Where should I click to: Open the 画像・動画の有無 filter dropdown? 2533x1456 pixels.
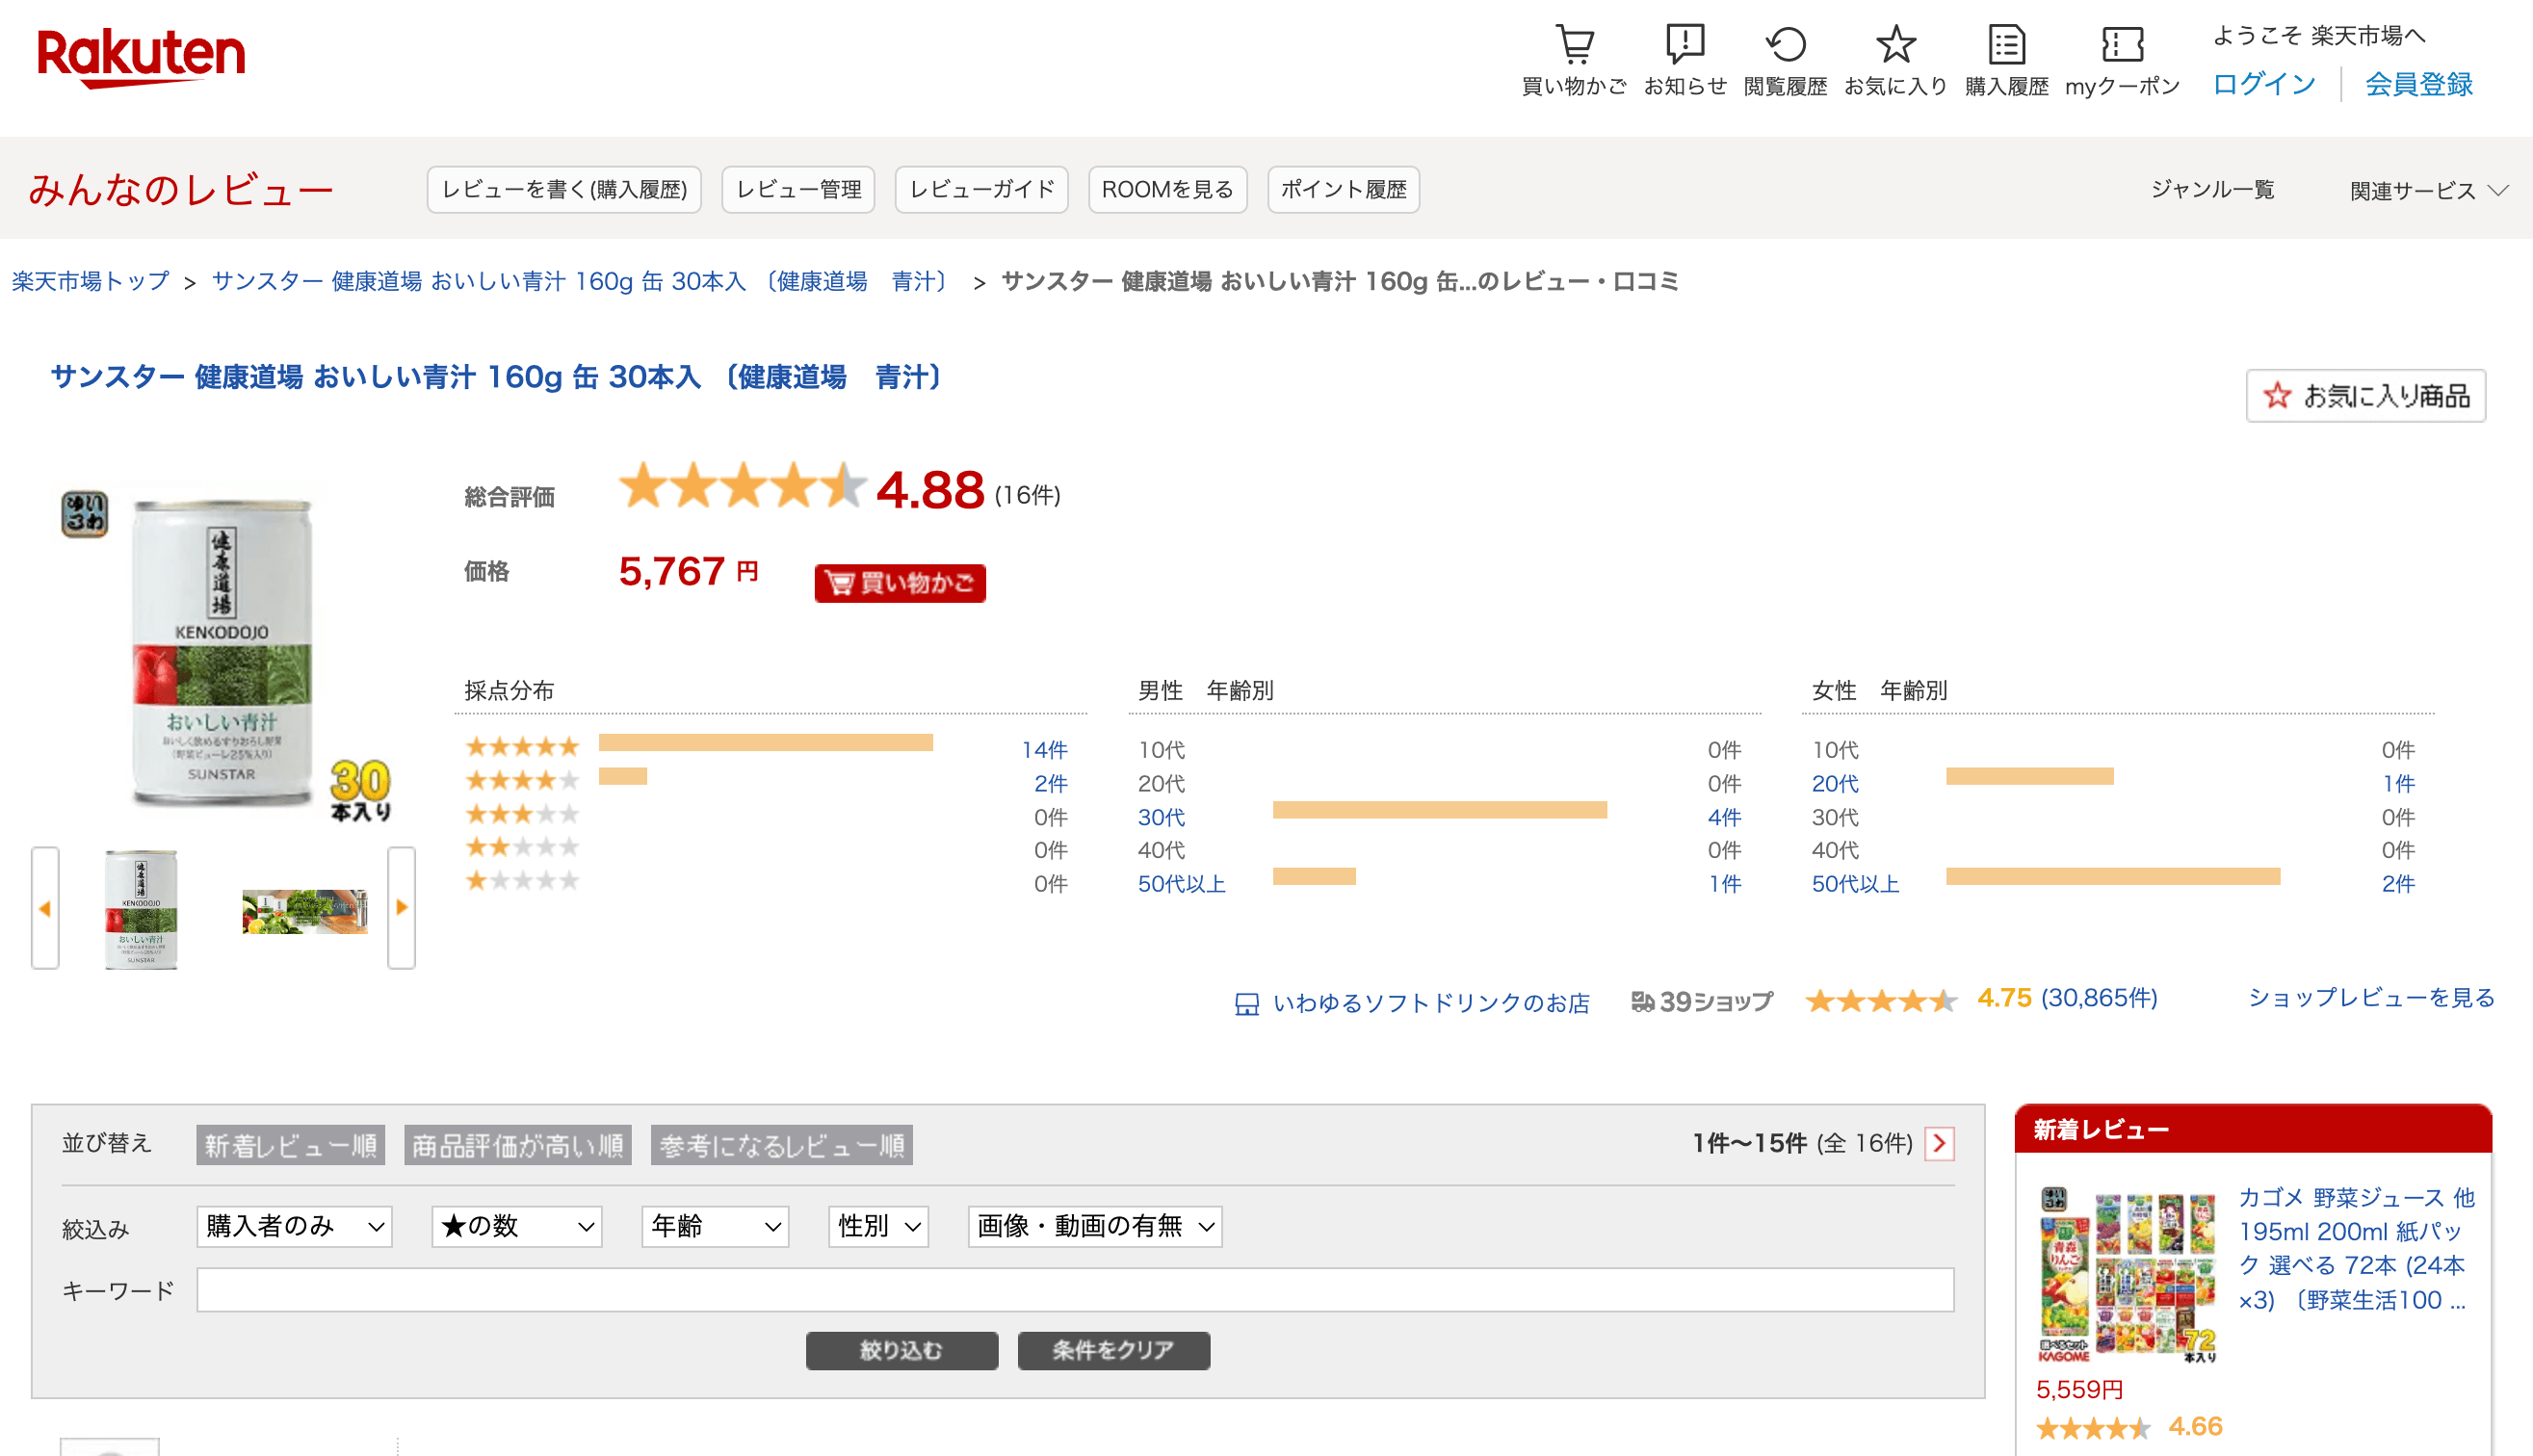tap(1095, 1226)
